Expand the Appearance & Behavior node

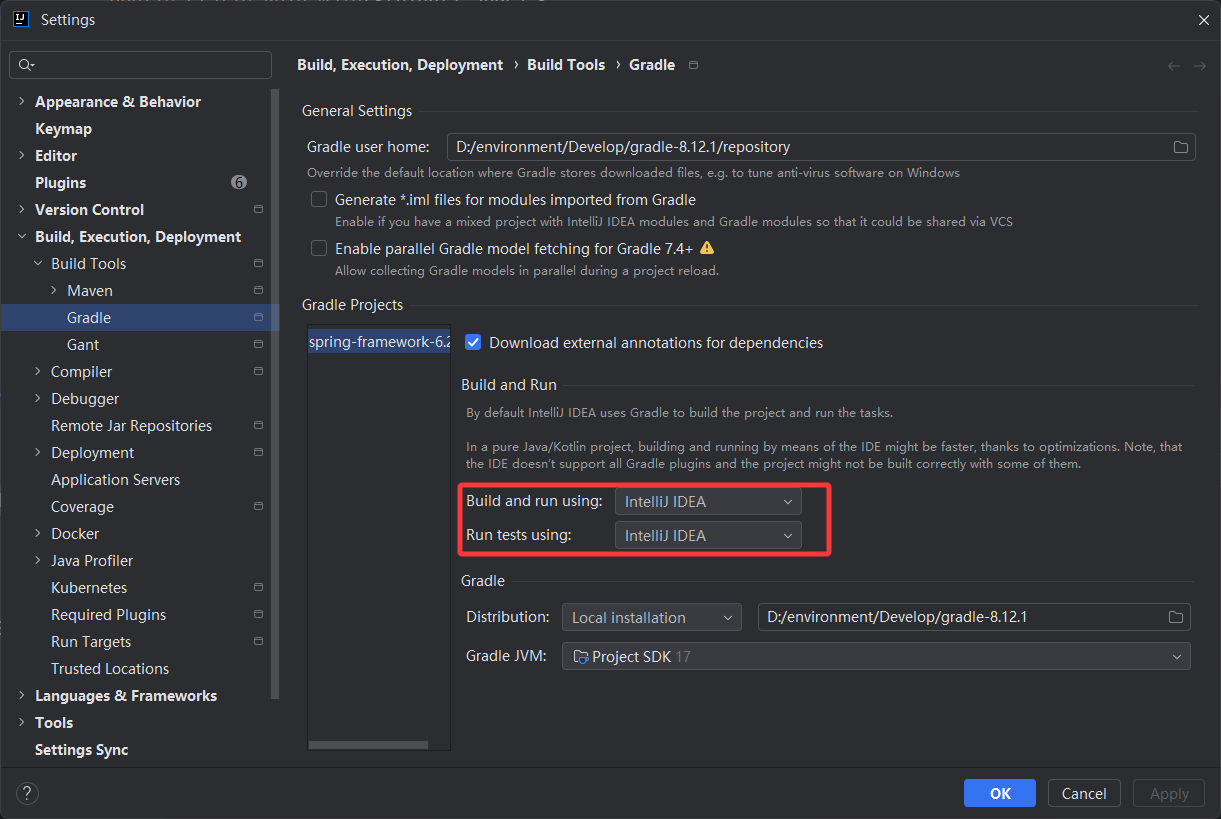point(22,102)
